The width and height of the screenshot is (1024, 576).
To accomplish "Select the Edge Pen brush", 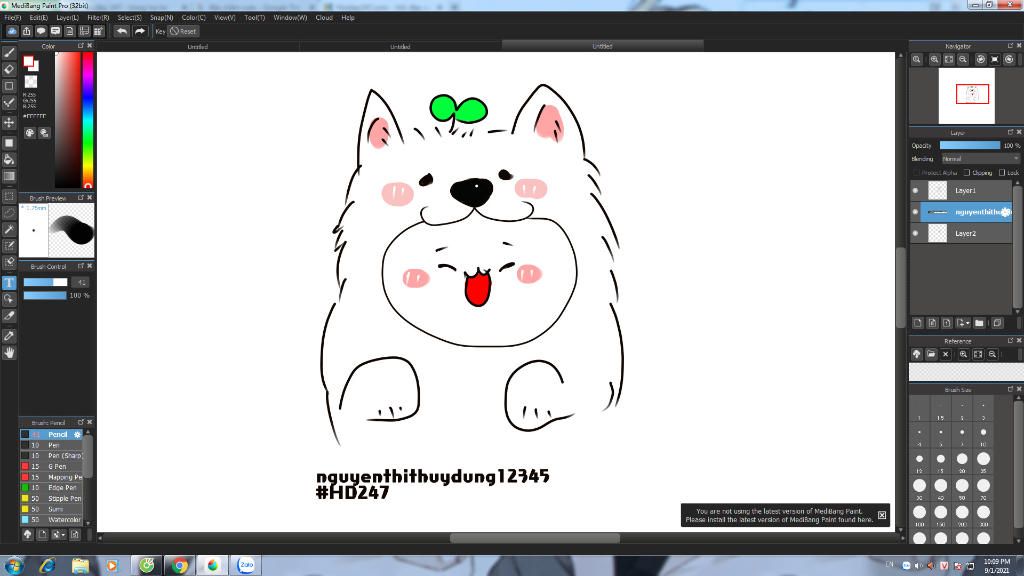I will [54, 488].
